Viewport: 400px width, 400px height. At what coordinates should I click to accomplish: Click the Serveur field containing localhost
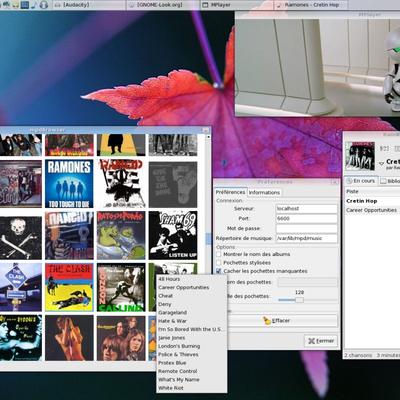click(307, 209)
